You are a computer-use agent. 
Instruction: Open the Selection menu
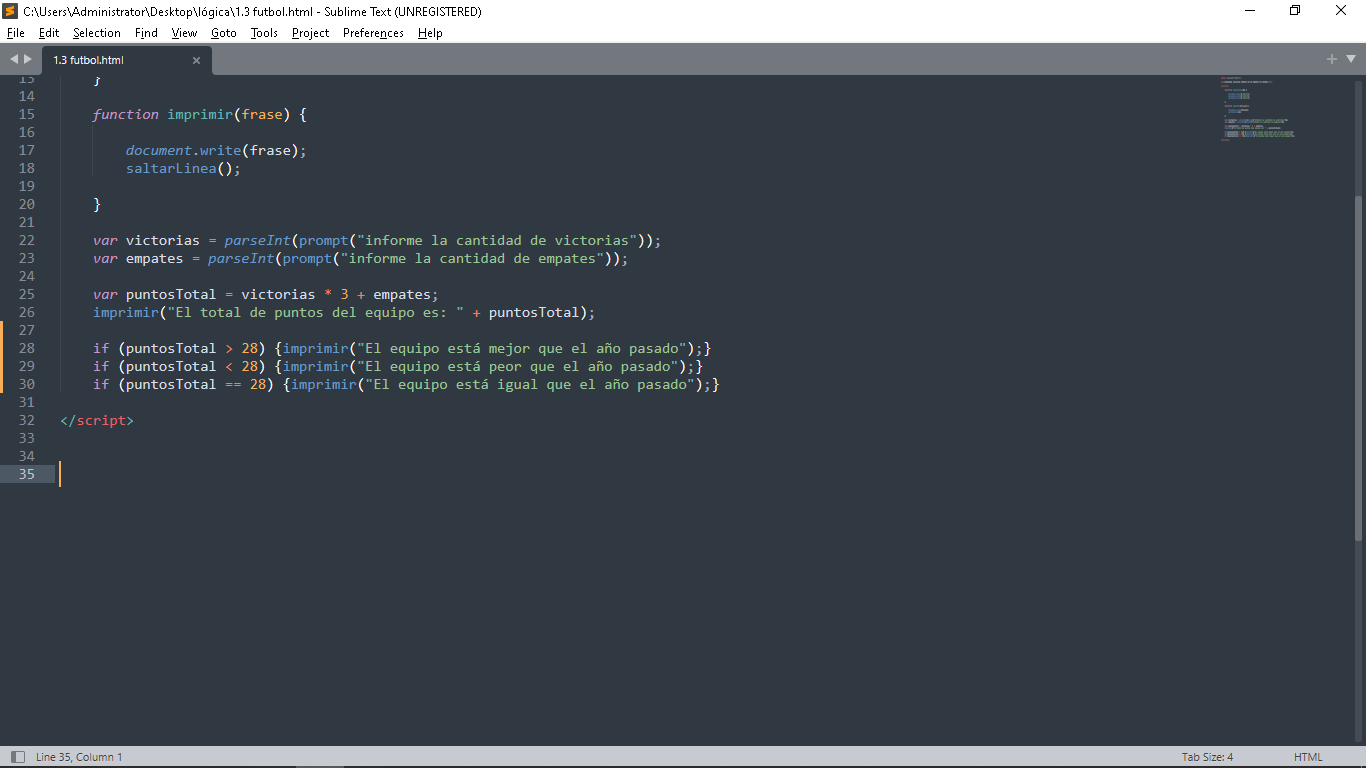click(x=97, y=33)
